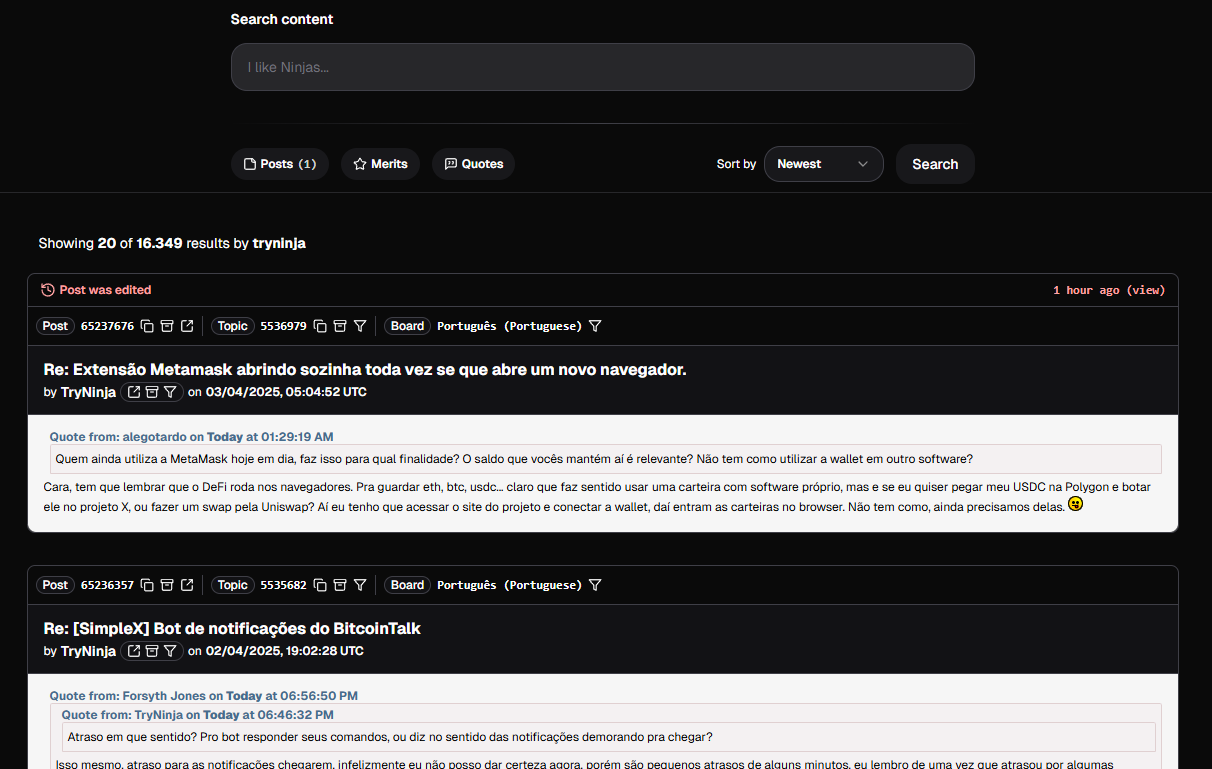
Task: Switch to the Posts tab
Action: [279, 164]
